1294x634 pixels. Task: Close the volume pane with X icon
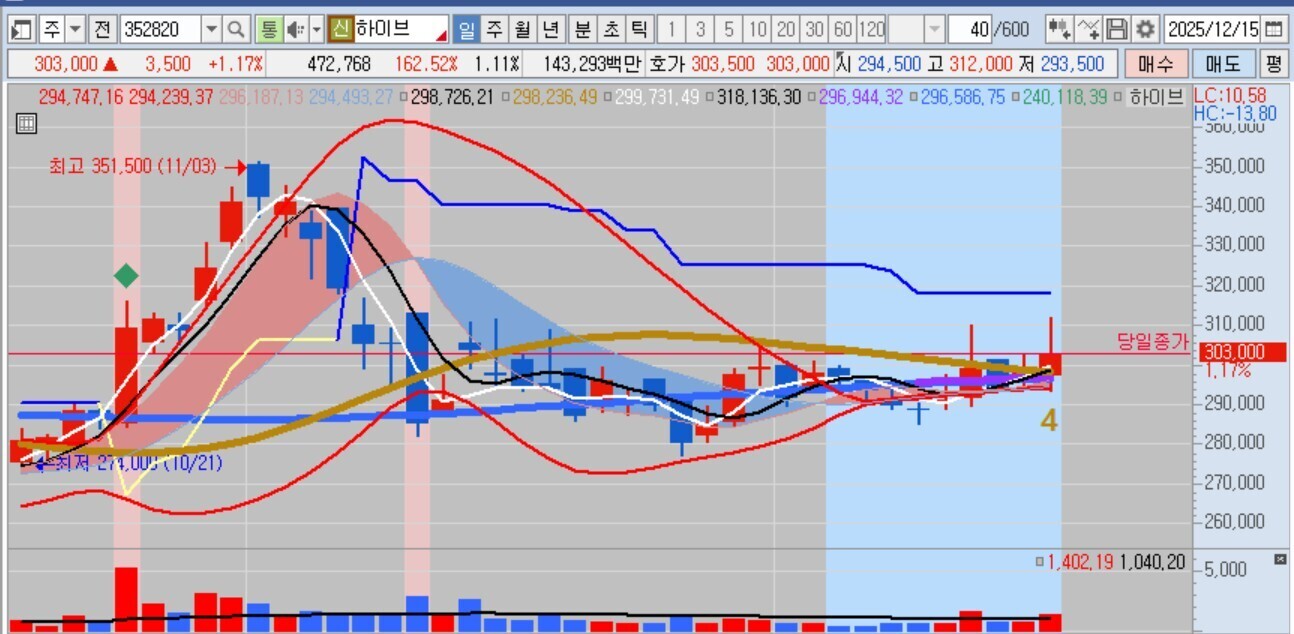click(1280, 559)
